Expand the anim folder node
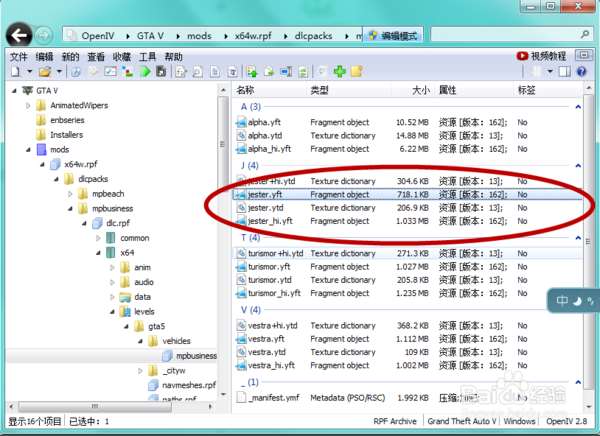 click(112, 268)
